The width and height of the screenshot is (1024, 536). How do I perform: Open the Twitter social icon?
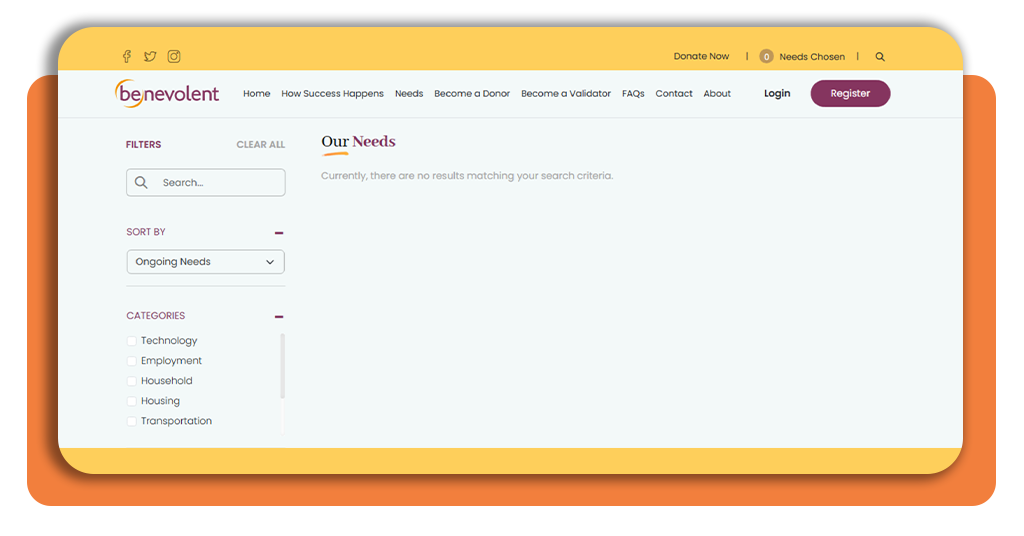pyautogui.click(x=150, y=56)
